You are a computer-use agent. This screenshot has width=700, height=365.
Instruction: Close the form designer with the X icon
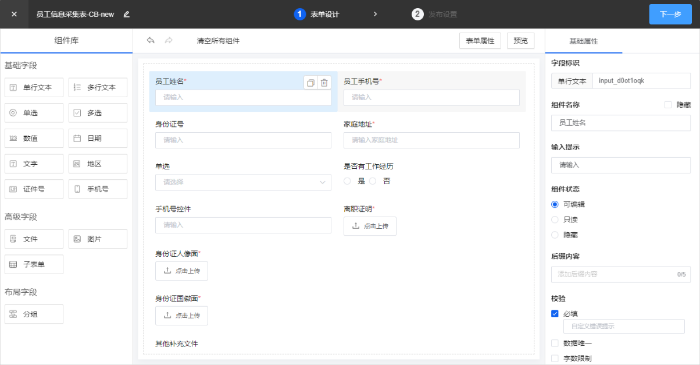pyautogui.click(x=14, y=14)
